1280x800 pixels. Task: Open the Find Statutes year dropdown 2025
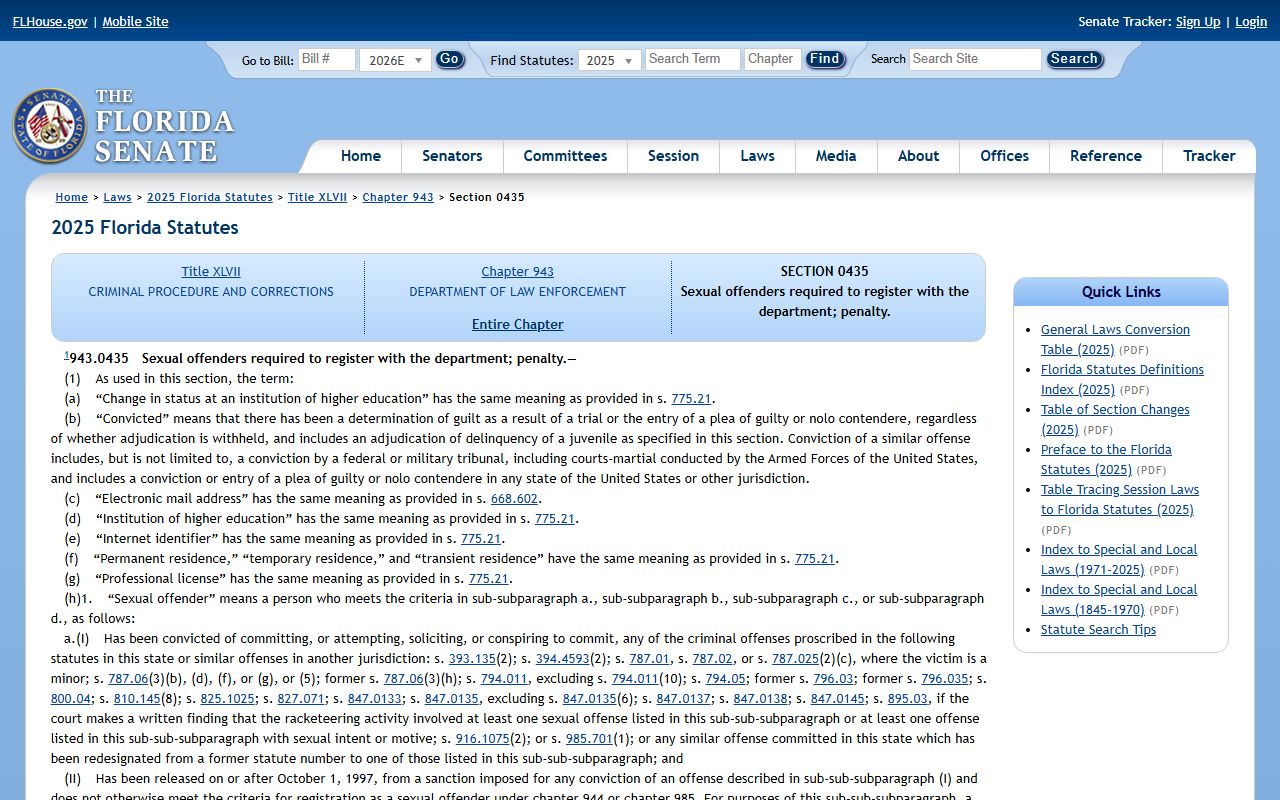(611, 60)
